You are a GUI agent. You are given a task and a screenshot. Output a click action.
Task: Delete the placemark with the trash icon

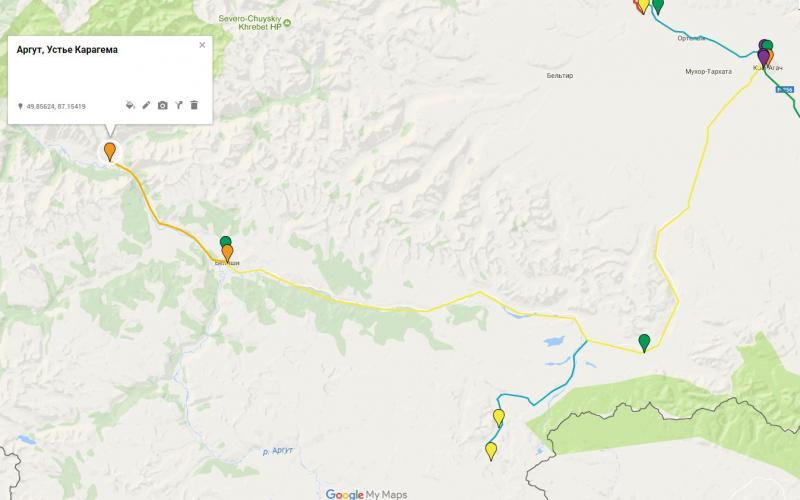(x=194, y=105)
